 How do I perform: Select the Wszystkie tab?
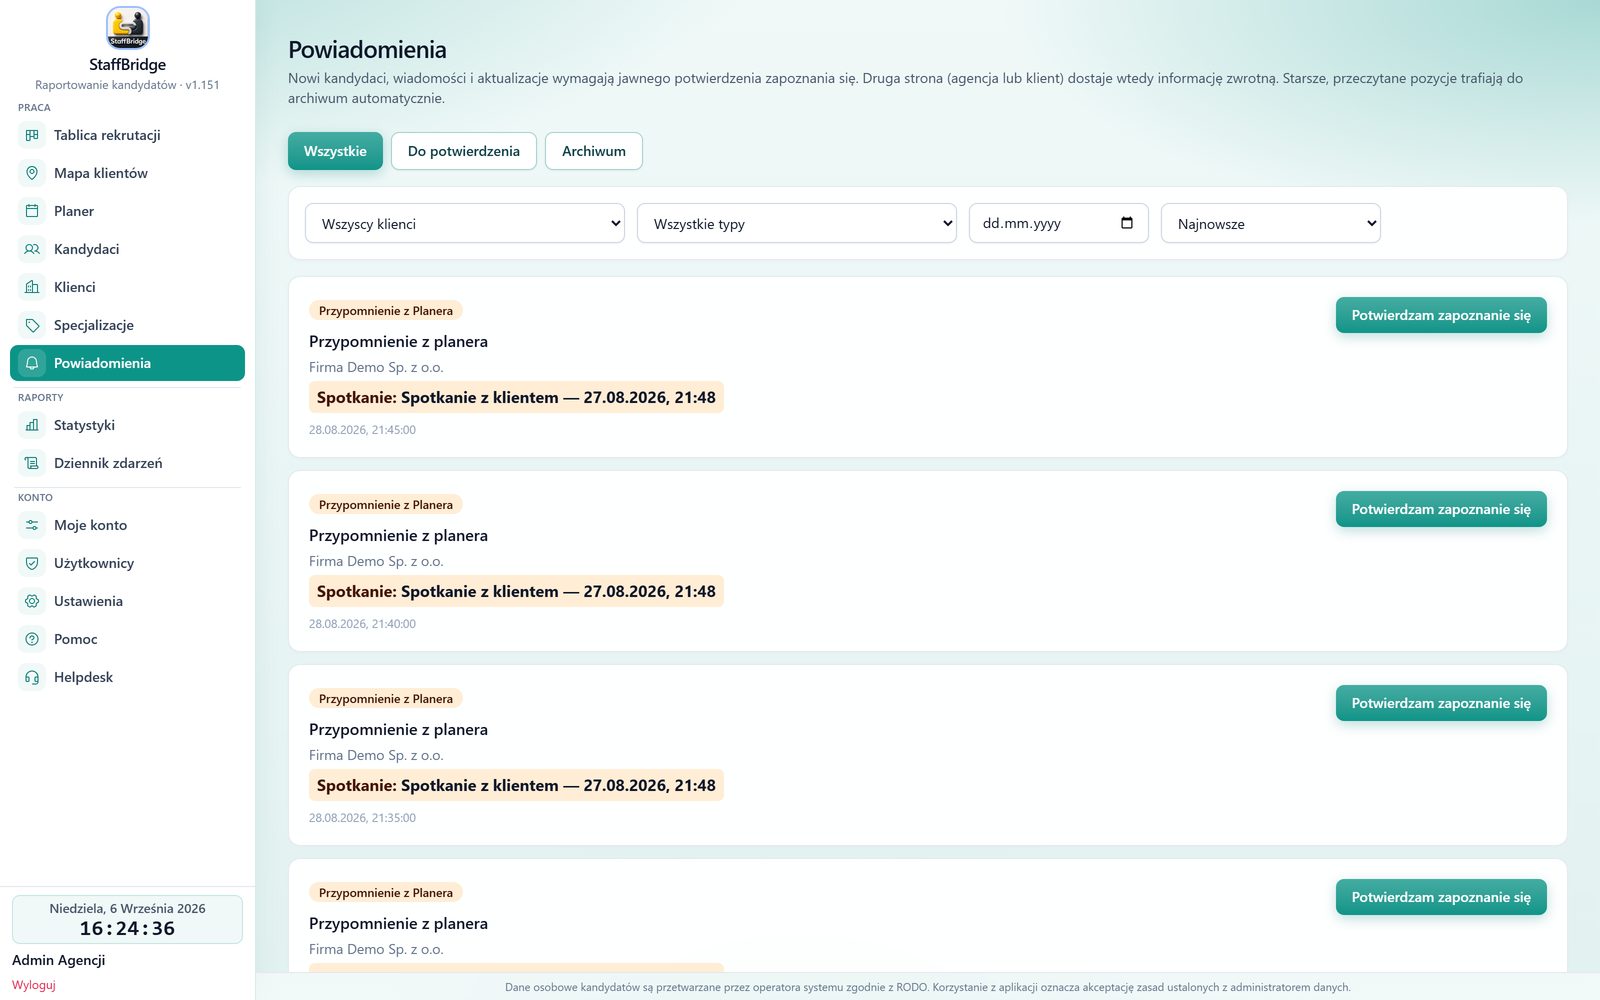[x=335, y=151]
